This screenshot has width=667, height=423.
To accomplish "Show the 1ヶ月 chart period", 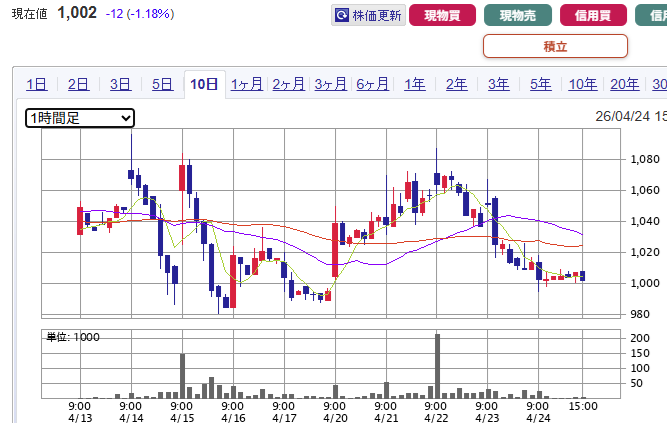I will coord(246,84).
